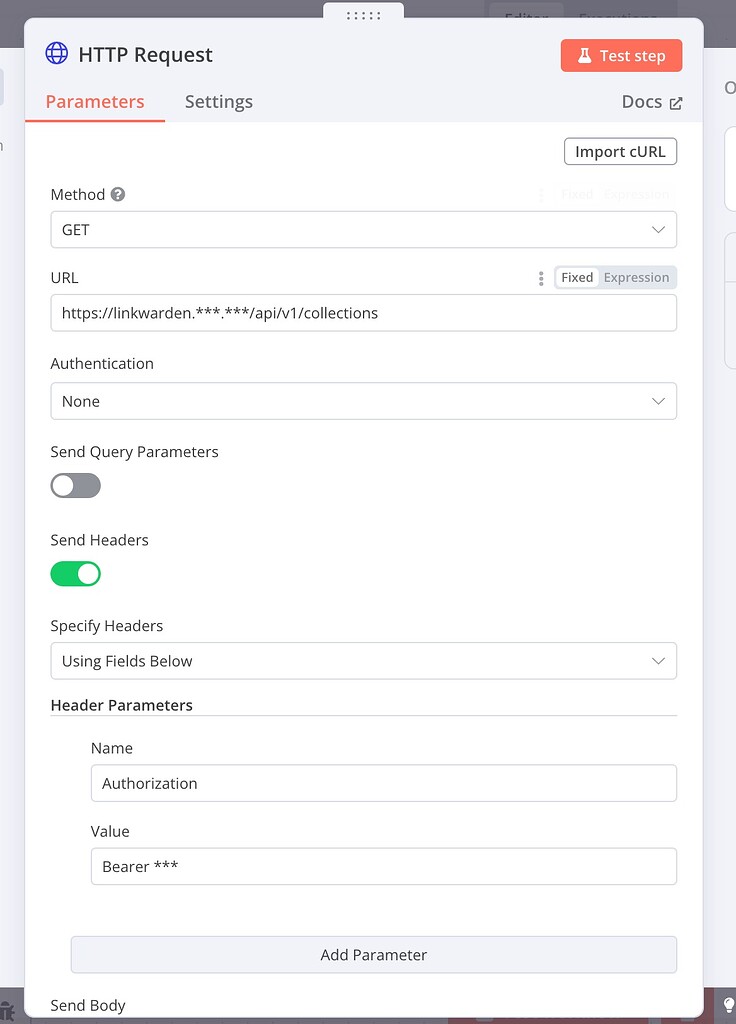736x1024 pixels.
Task: Click the external link icon beside Docs
Action: (675, 101)
